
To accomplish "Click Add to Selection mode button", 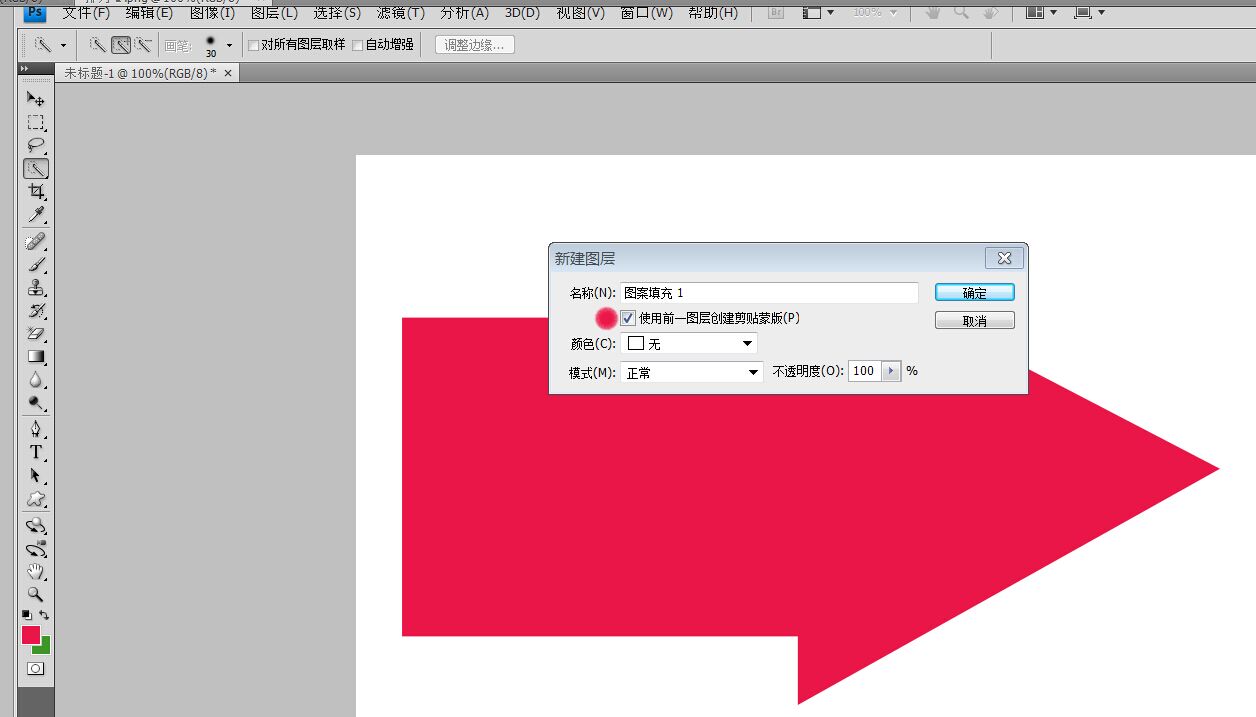I will click(120, 45).
